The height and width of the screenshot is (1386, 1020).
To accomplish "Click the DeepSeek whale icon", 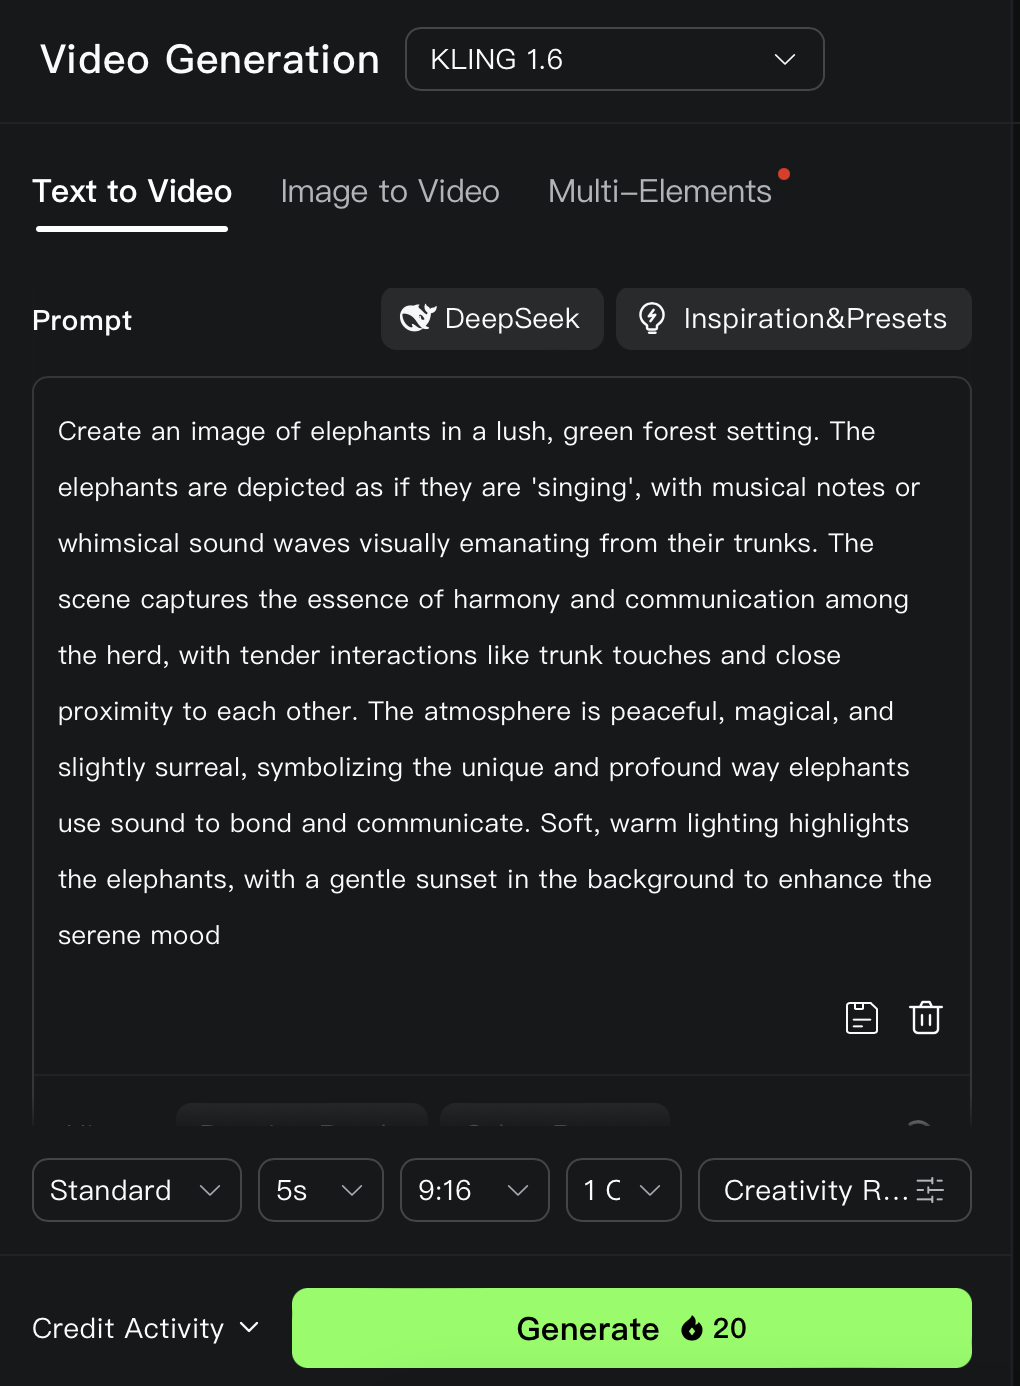I will tap(418, 318).
